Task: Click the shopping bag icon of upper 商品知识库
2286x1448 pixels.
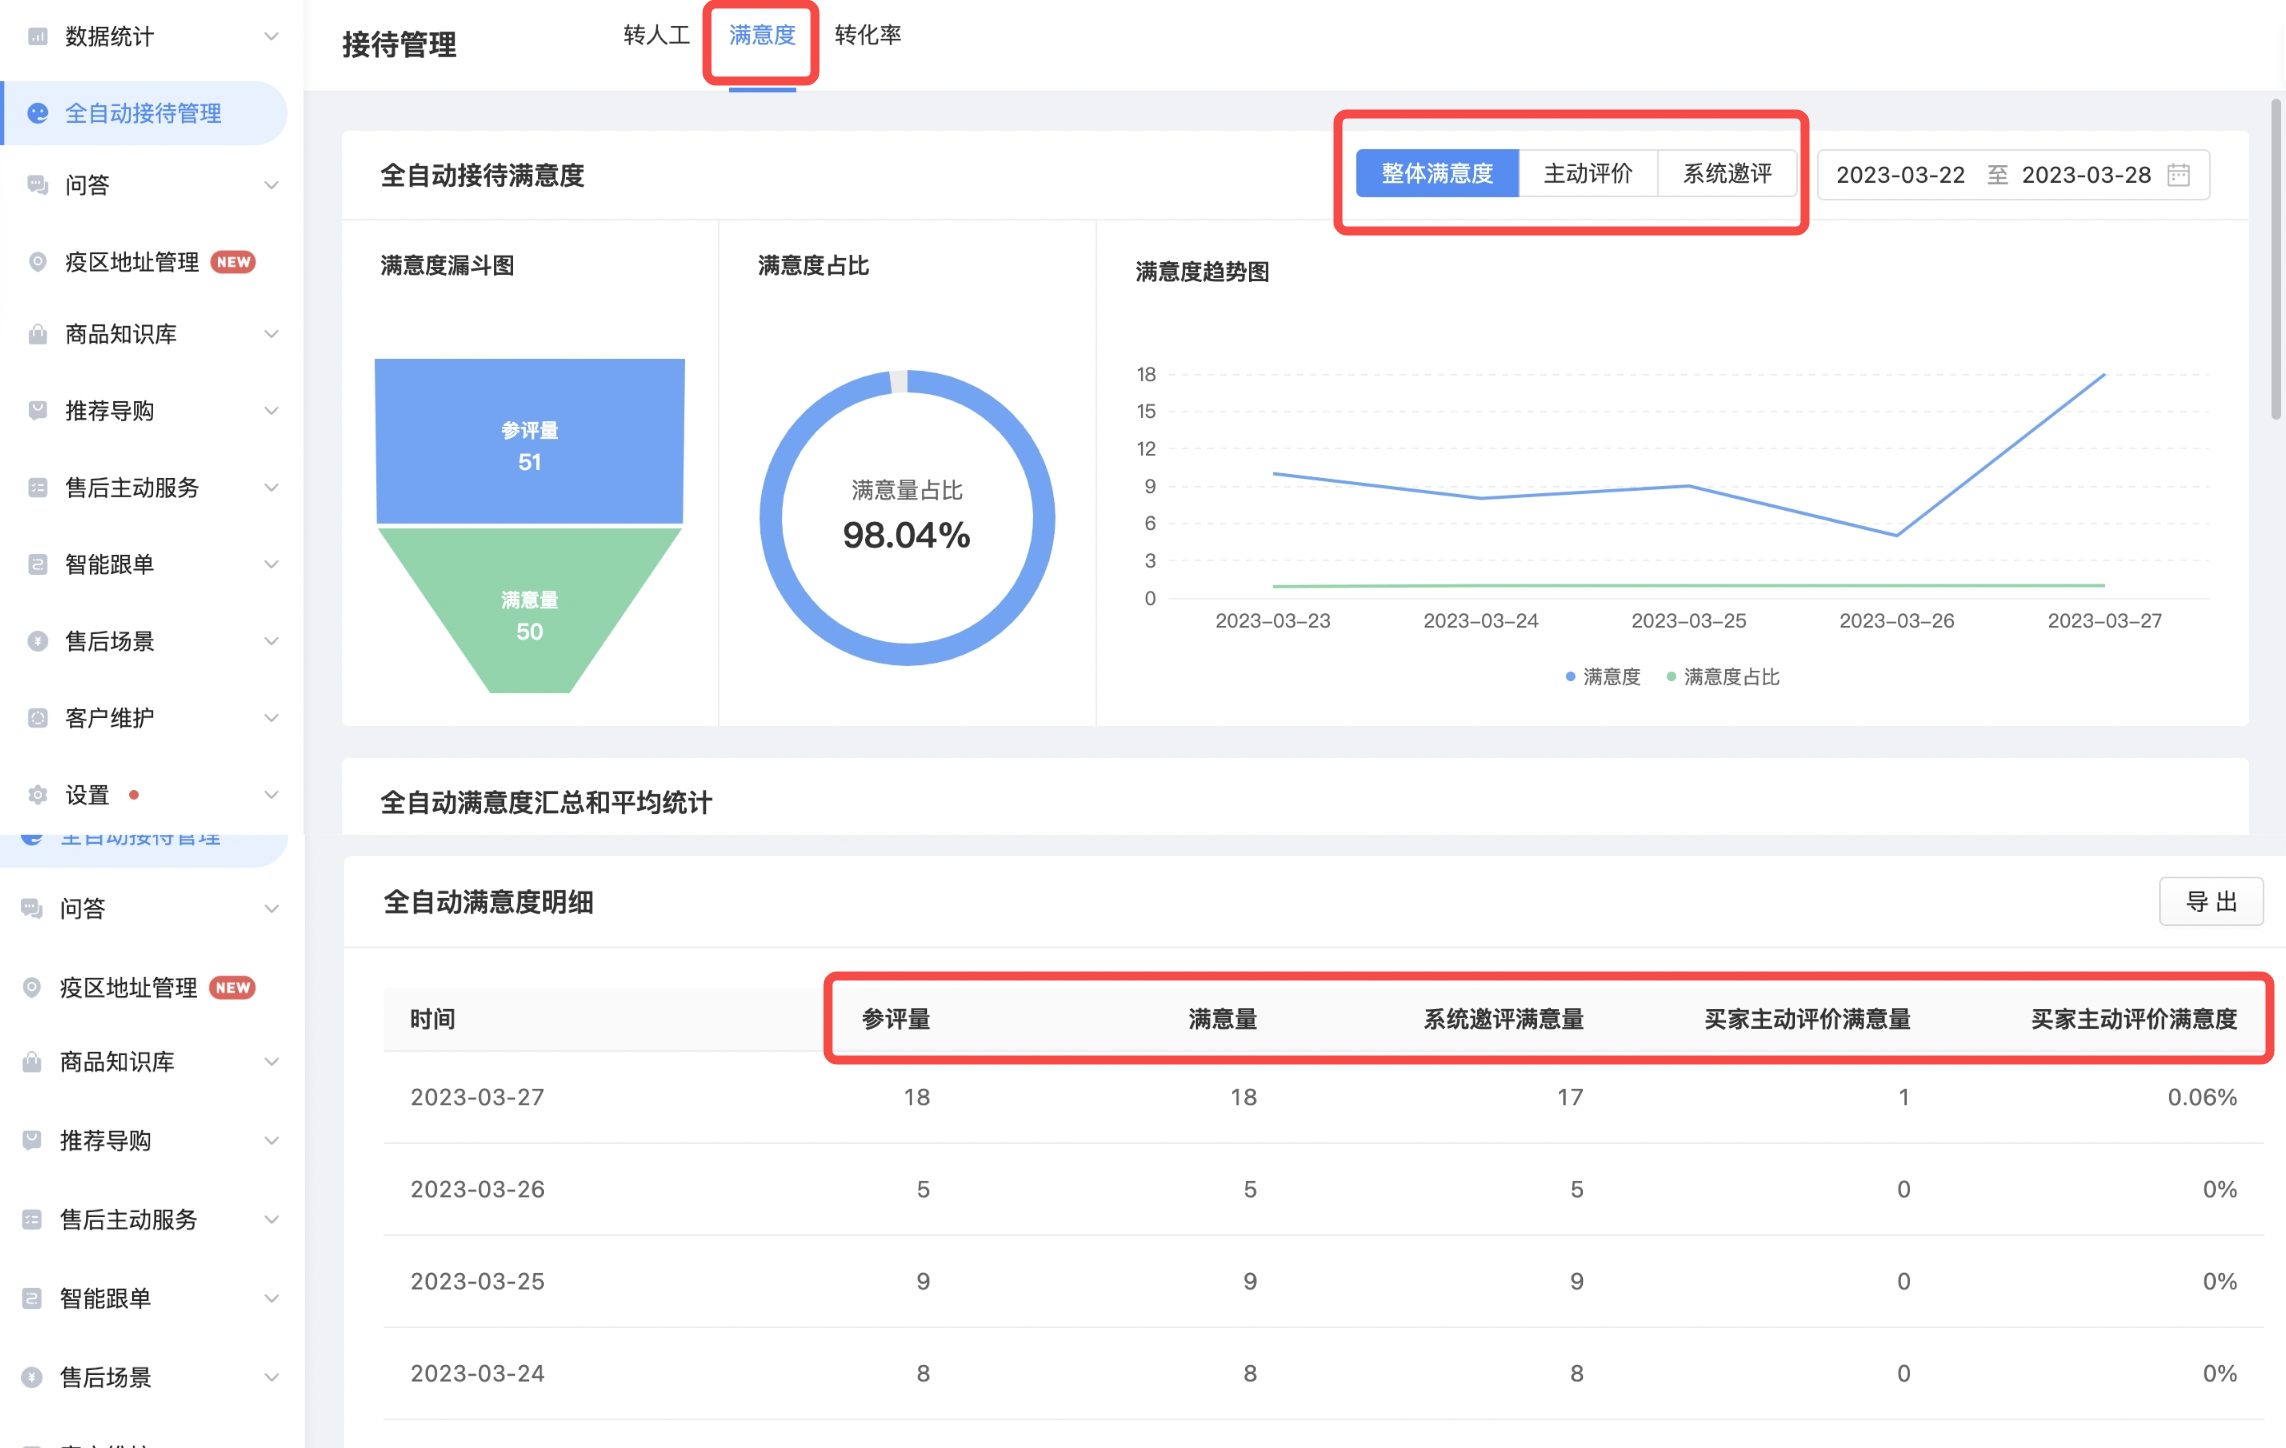Action: click(x=38, y=334)
